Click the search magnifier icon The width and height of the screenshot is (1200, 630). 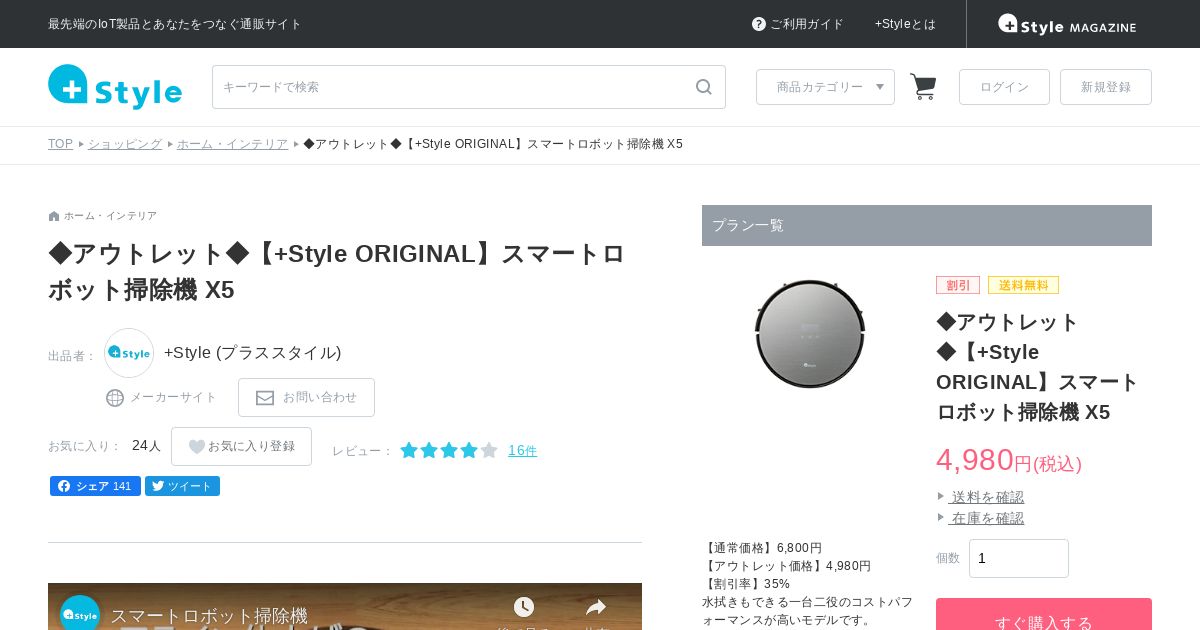704,87
